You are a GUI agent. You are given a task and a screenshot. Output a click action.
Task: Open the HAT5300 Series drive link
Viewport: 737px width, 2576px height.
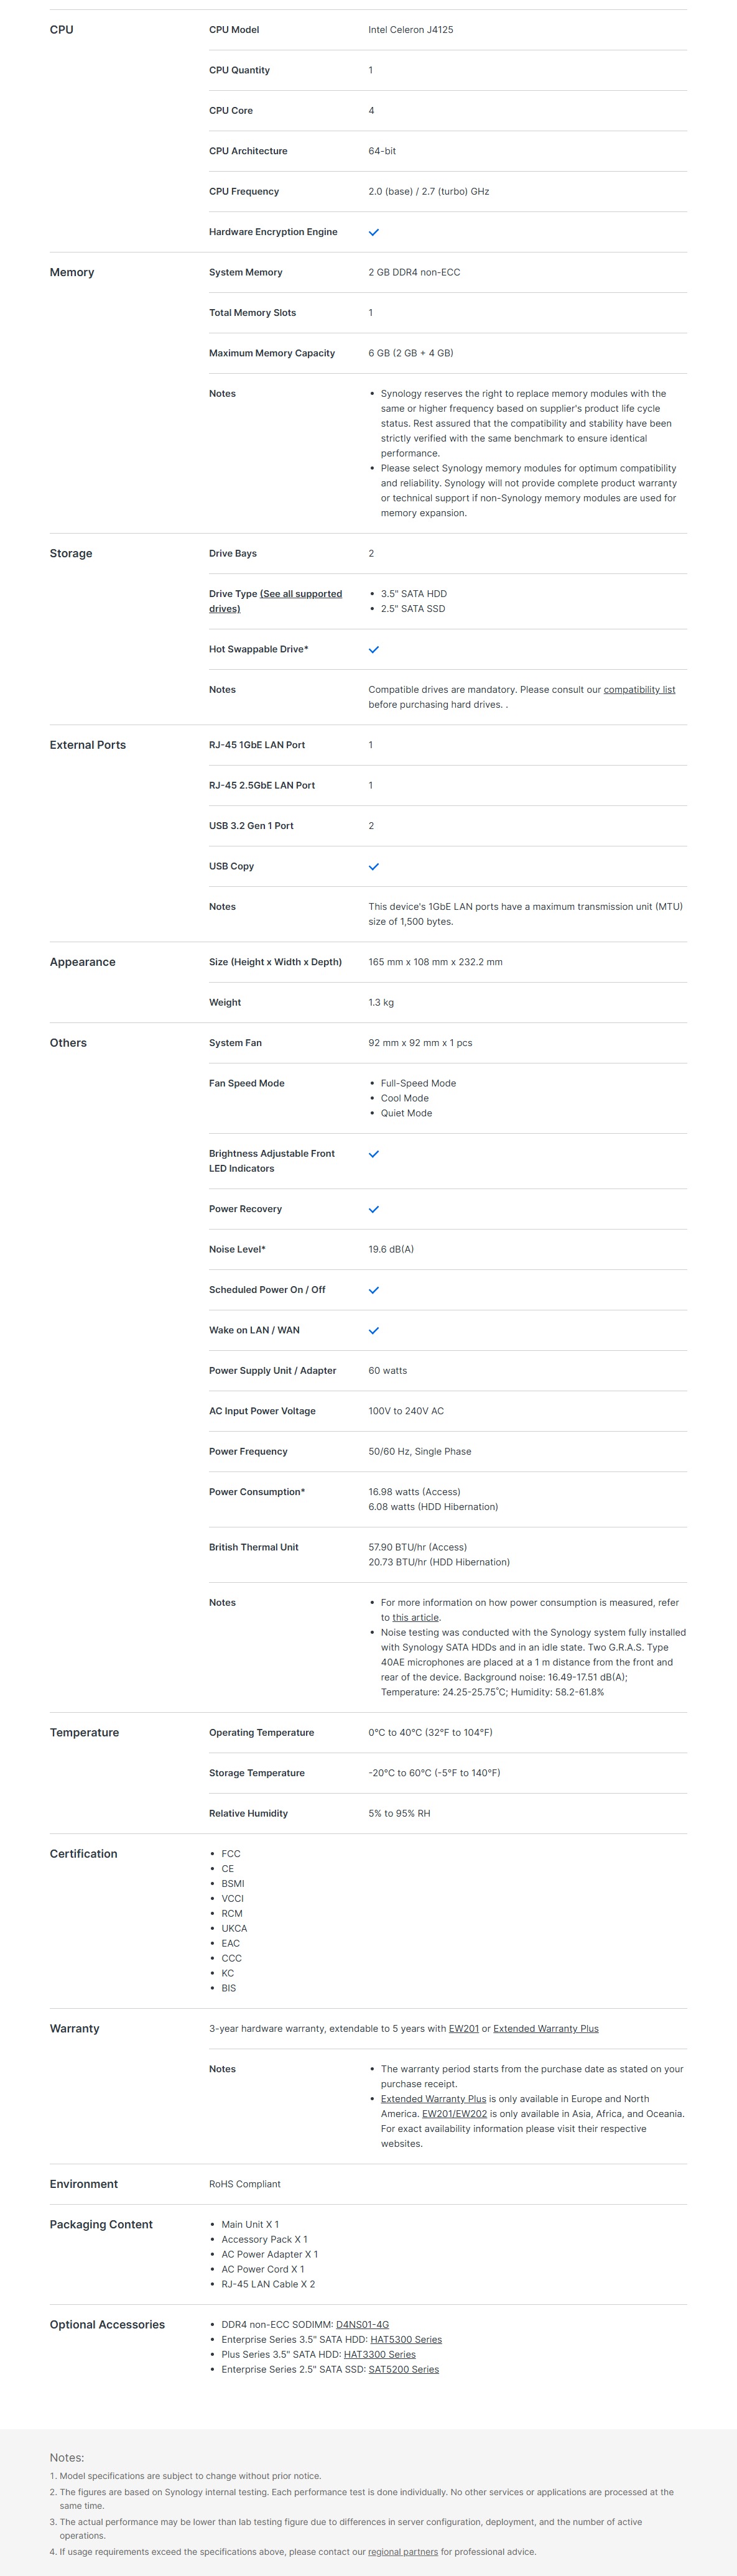pyautogui.click(x=406, y=2339)
